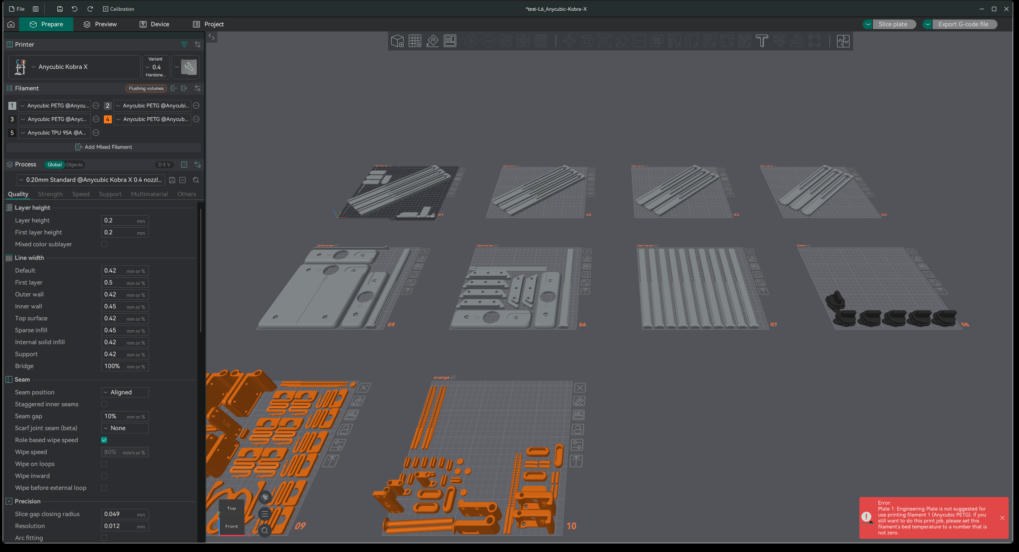Open Scarf joint seam None dropdown

[x=125, y=428]
